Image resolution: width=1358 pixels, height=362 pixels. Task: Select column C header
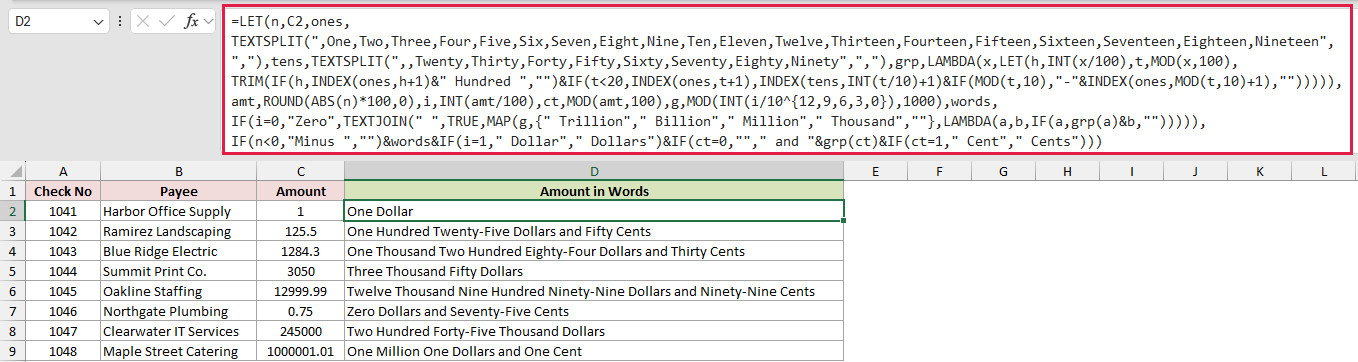click(300, 171)
